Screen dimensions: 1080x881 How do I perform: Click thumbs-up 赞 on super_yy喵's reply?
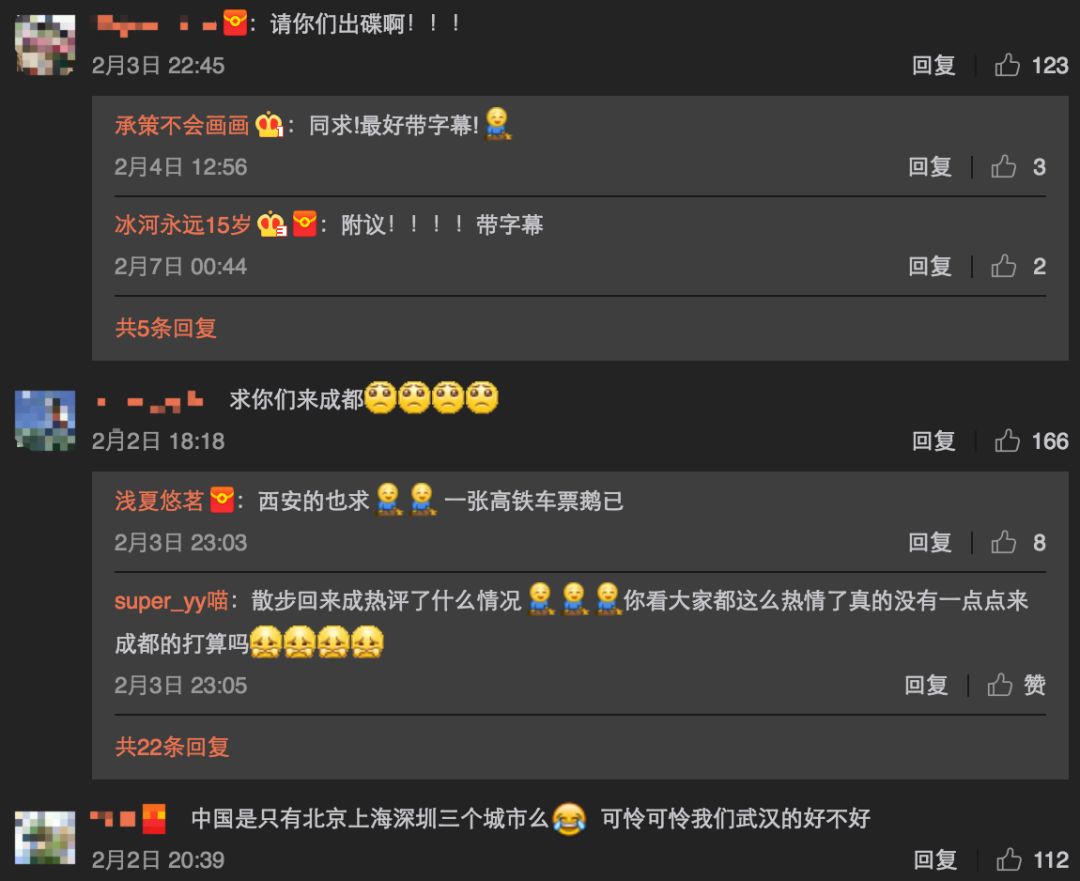click(x=1017, y=685)
